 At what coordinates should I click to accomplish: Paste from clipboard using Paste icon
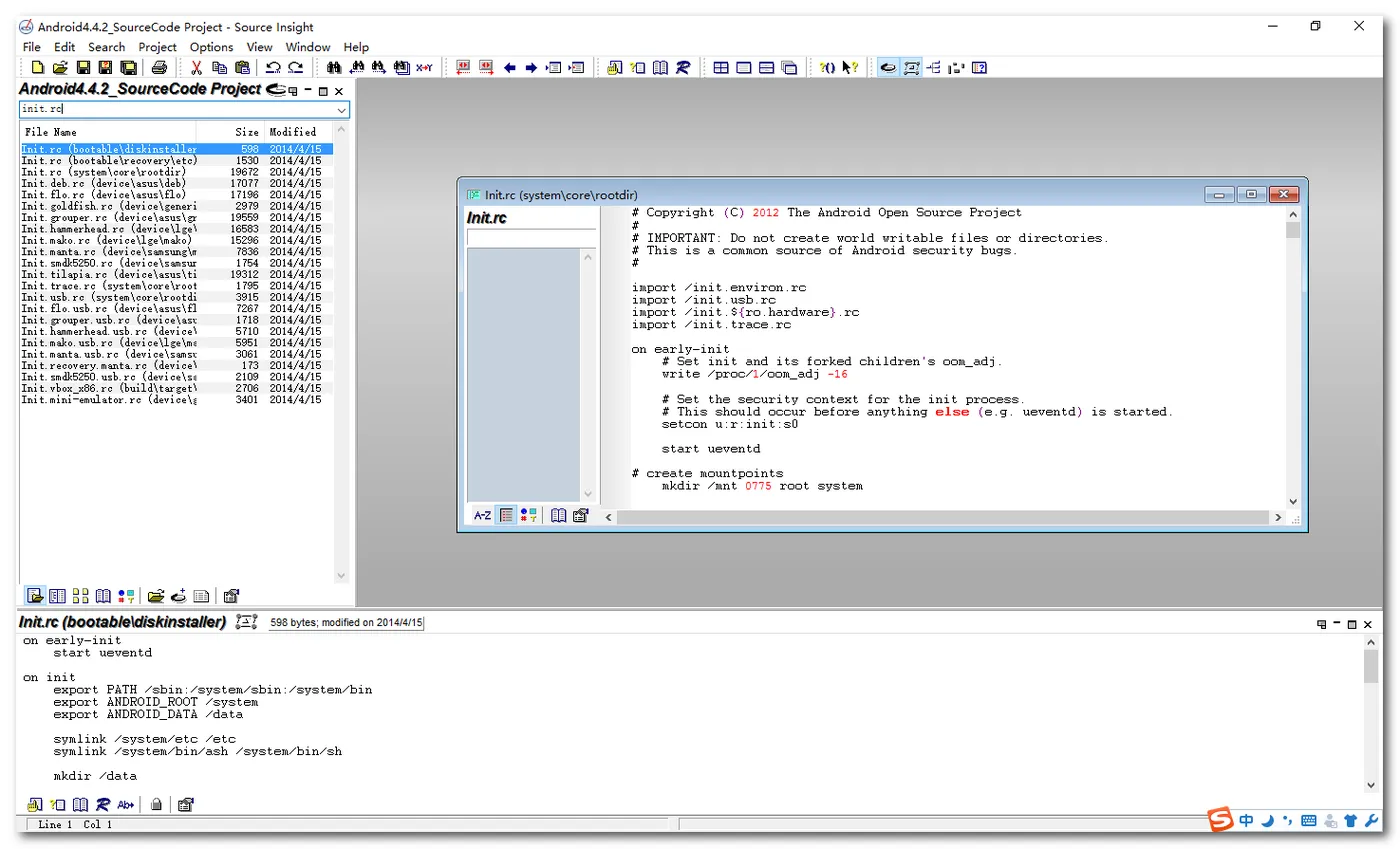(242, 68)
